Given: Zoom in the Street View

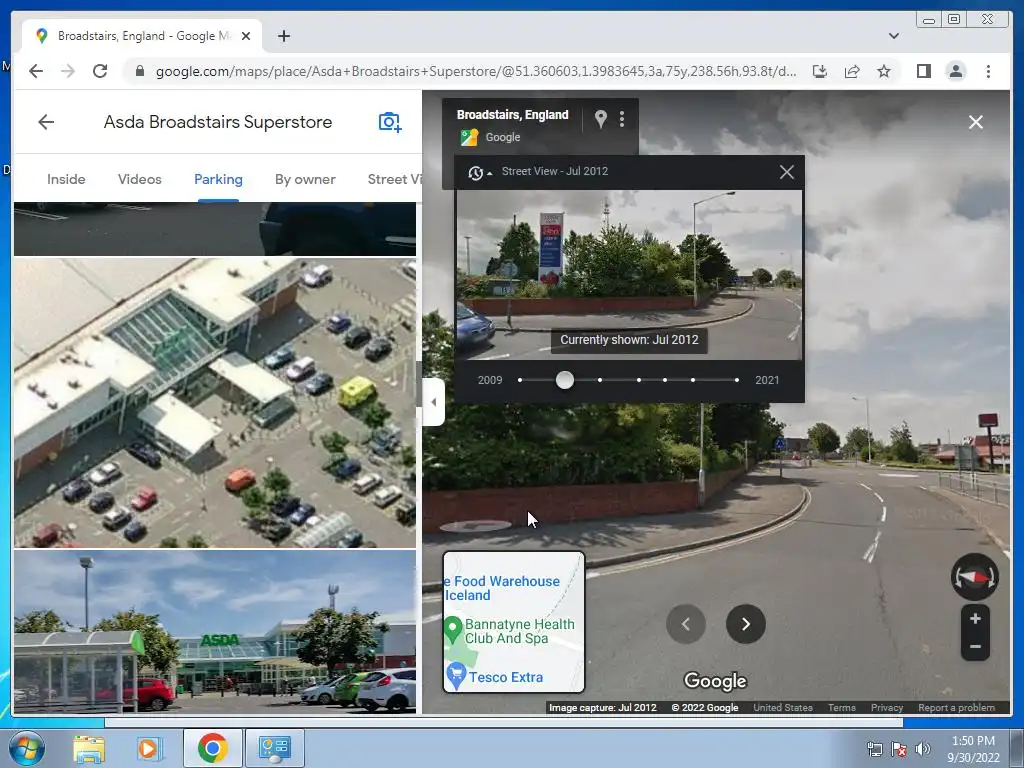Looking at the screenshot, I should point(975,618).
